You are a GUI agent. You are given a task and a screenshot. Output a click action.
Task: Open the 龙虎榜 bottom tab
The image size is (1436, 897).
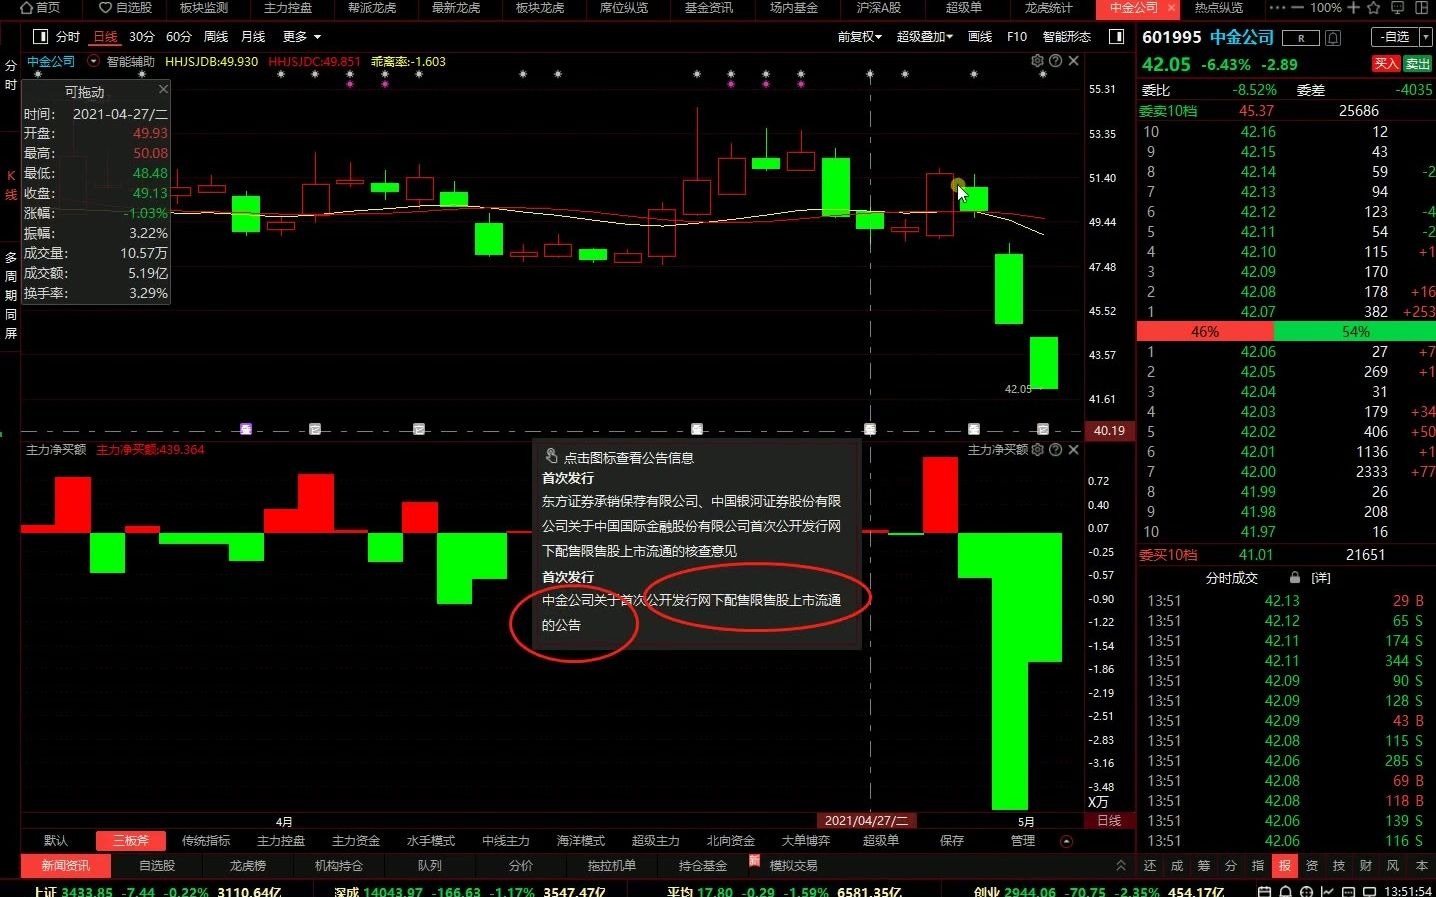[x=248, y=866]
